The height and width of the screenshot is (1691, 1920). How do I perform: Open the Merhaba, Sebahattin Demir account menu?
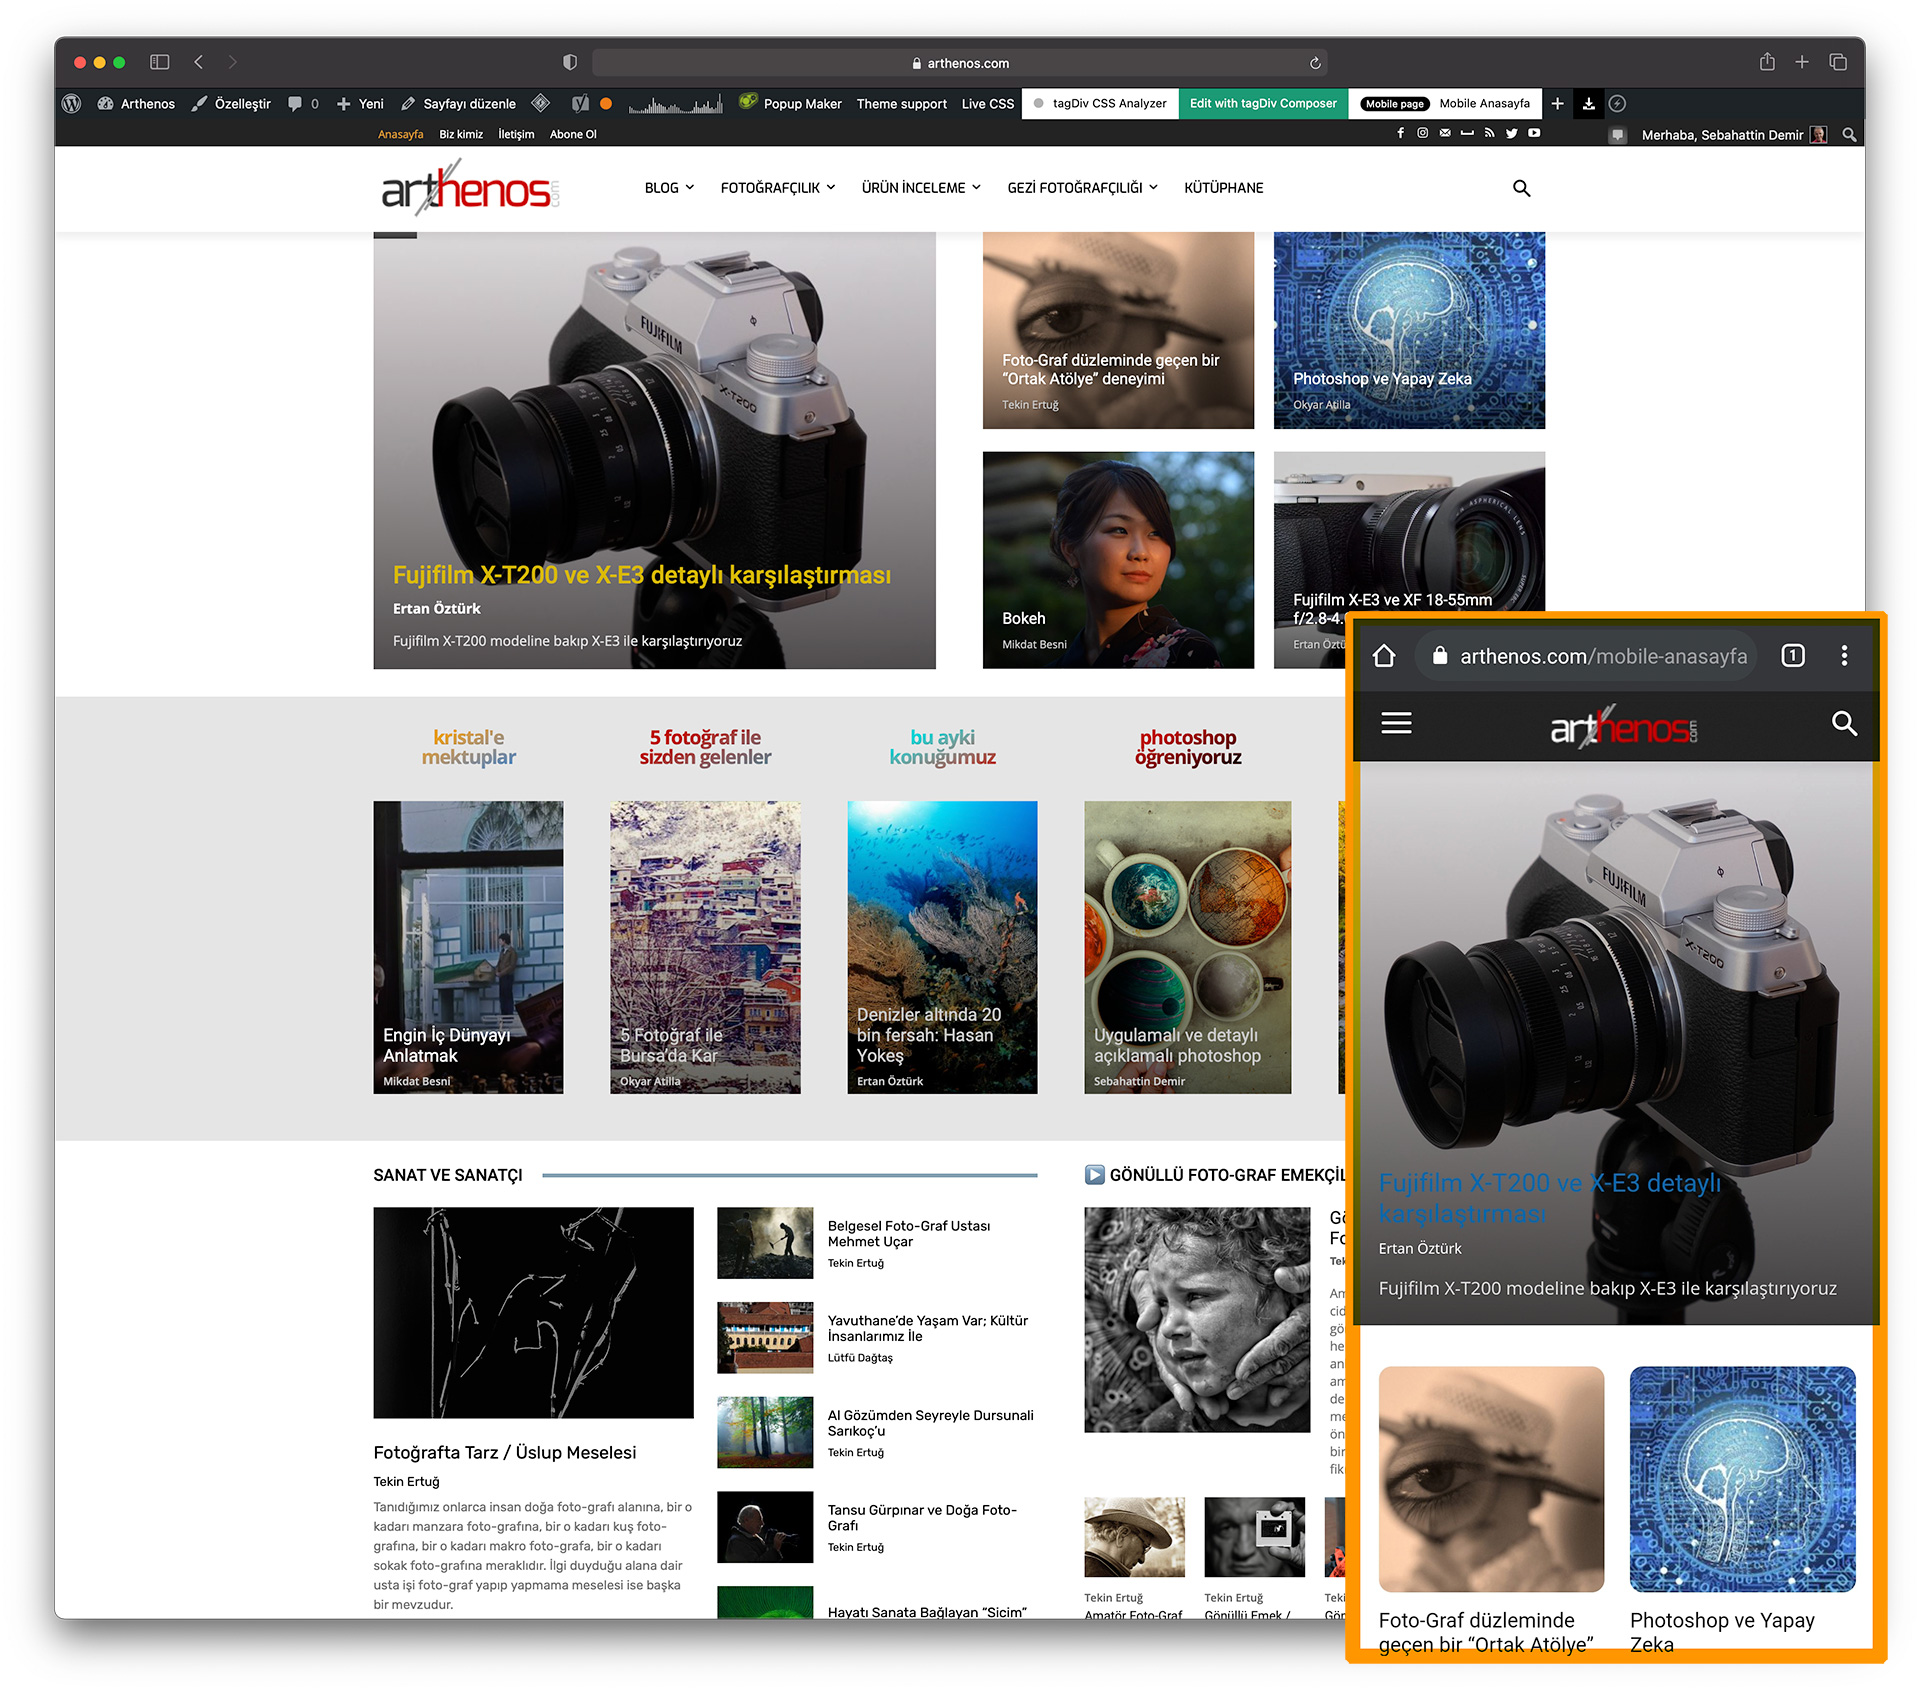[1735, 134]
